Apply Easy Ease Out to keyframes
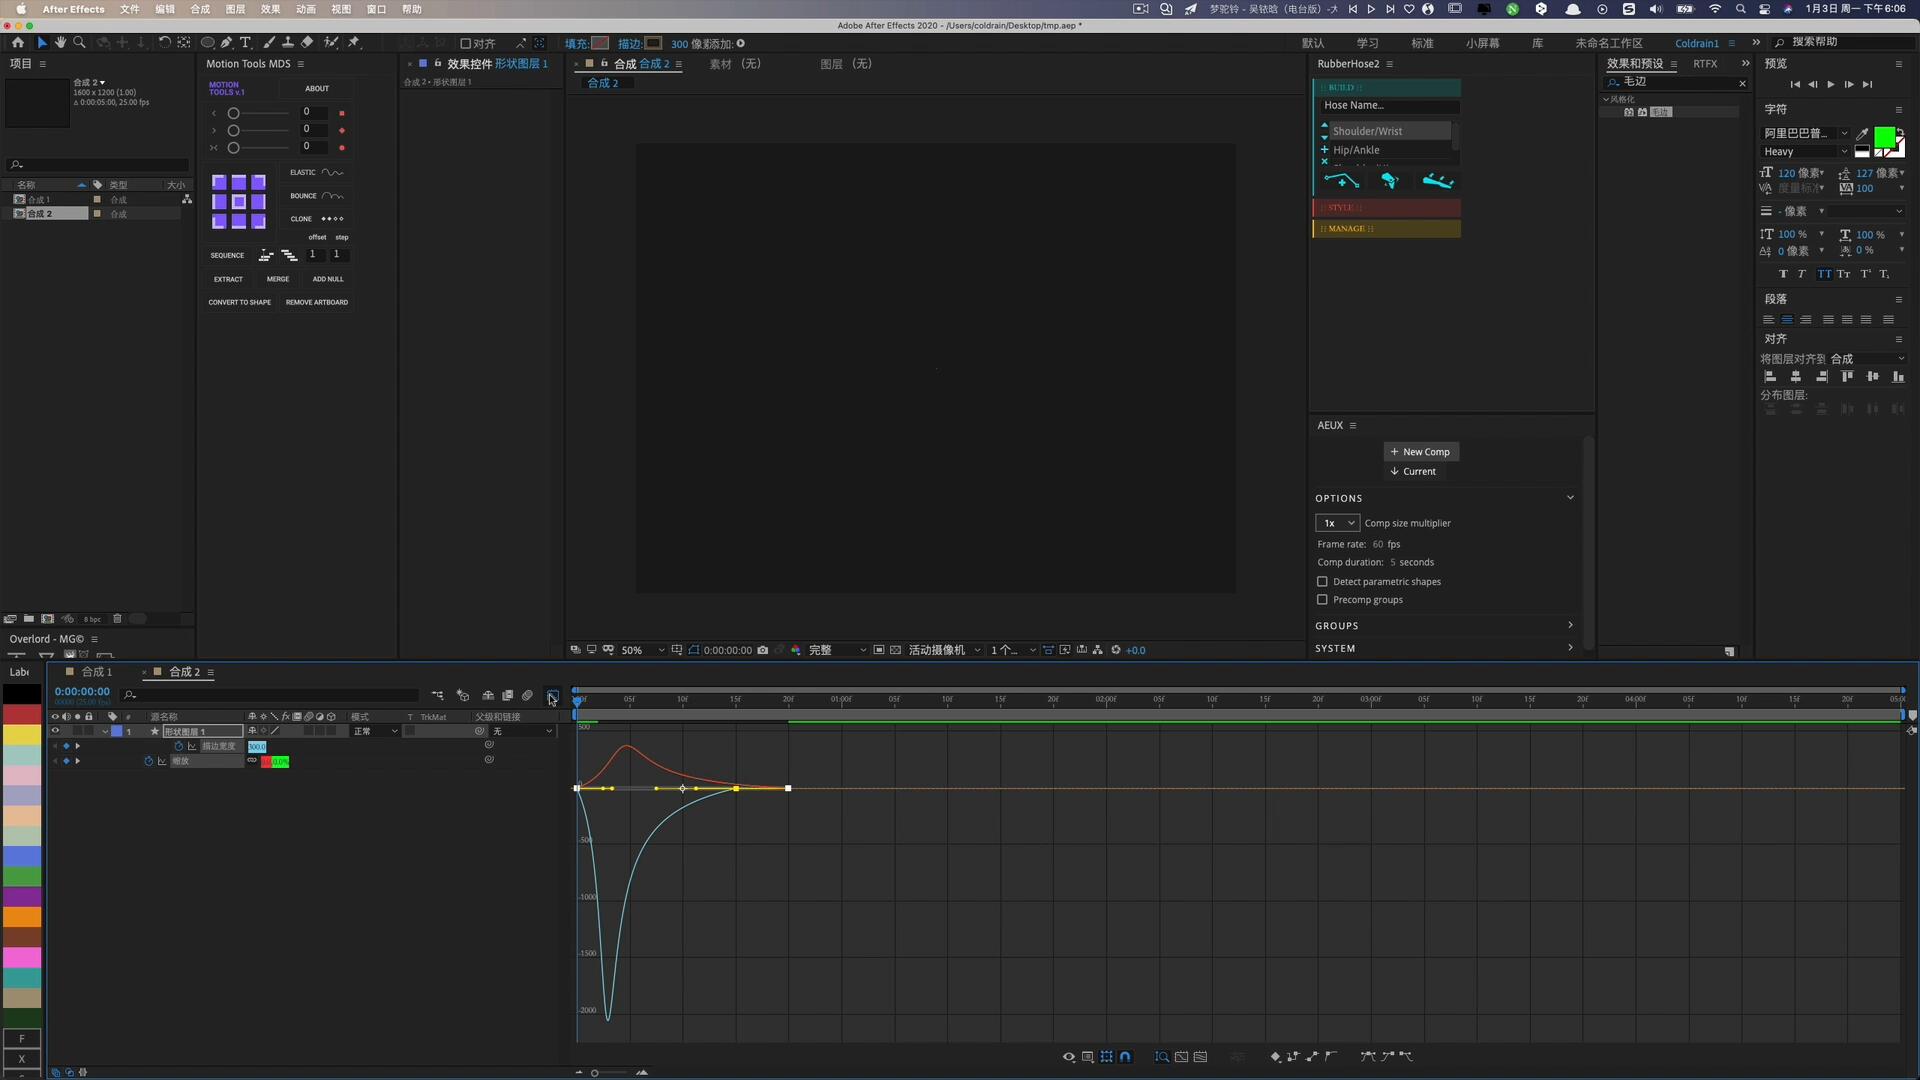This screenshot has width=1920, height=1080. [1405, 1056]
